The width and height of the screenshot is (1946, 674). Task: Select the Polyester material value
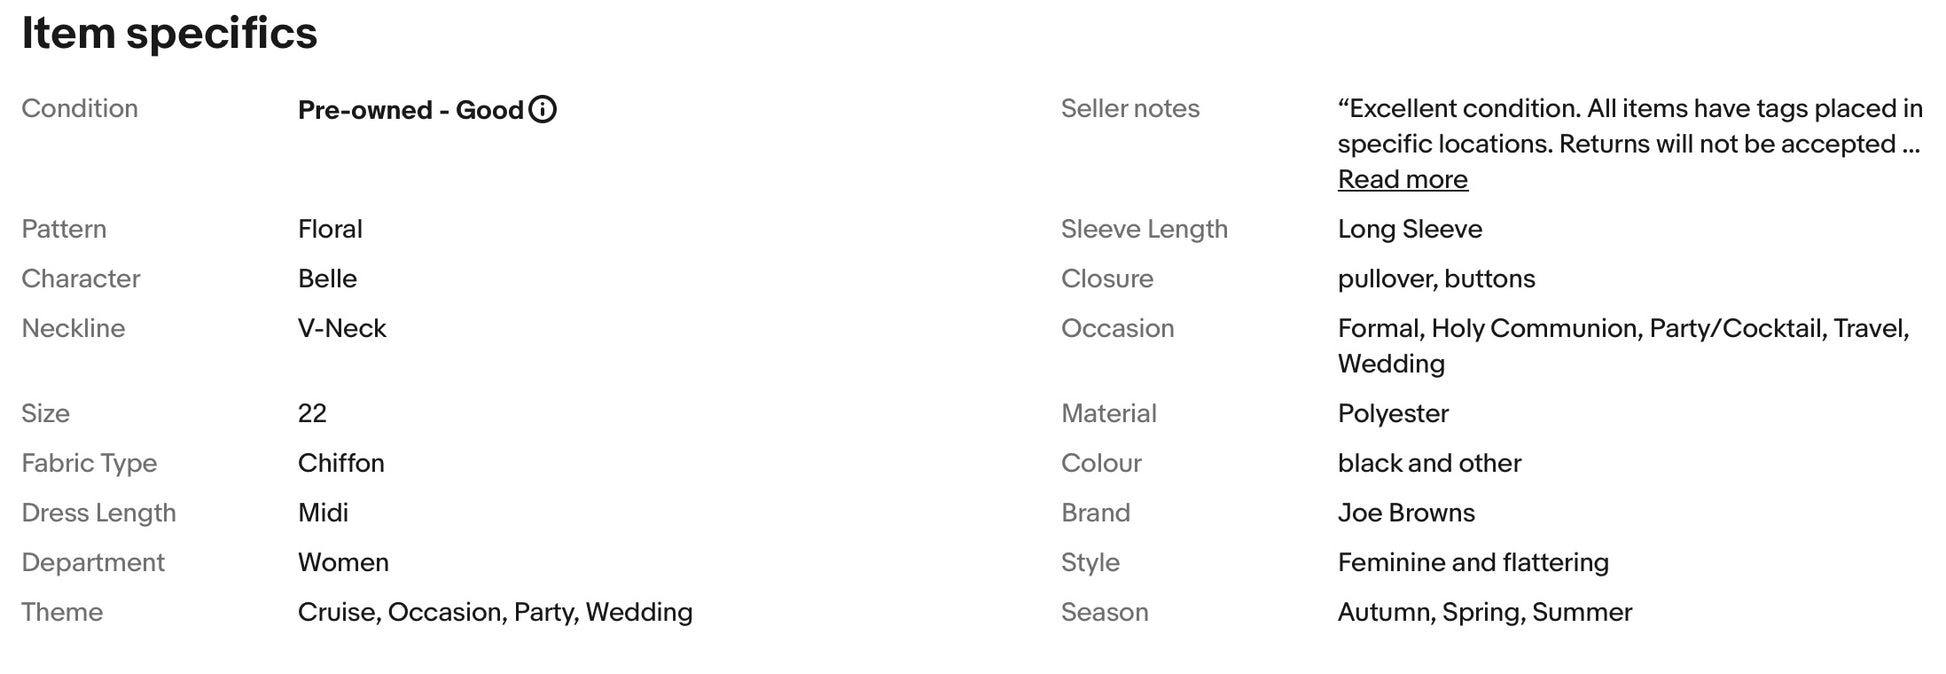1393,414
